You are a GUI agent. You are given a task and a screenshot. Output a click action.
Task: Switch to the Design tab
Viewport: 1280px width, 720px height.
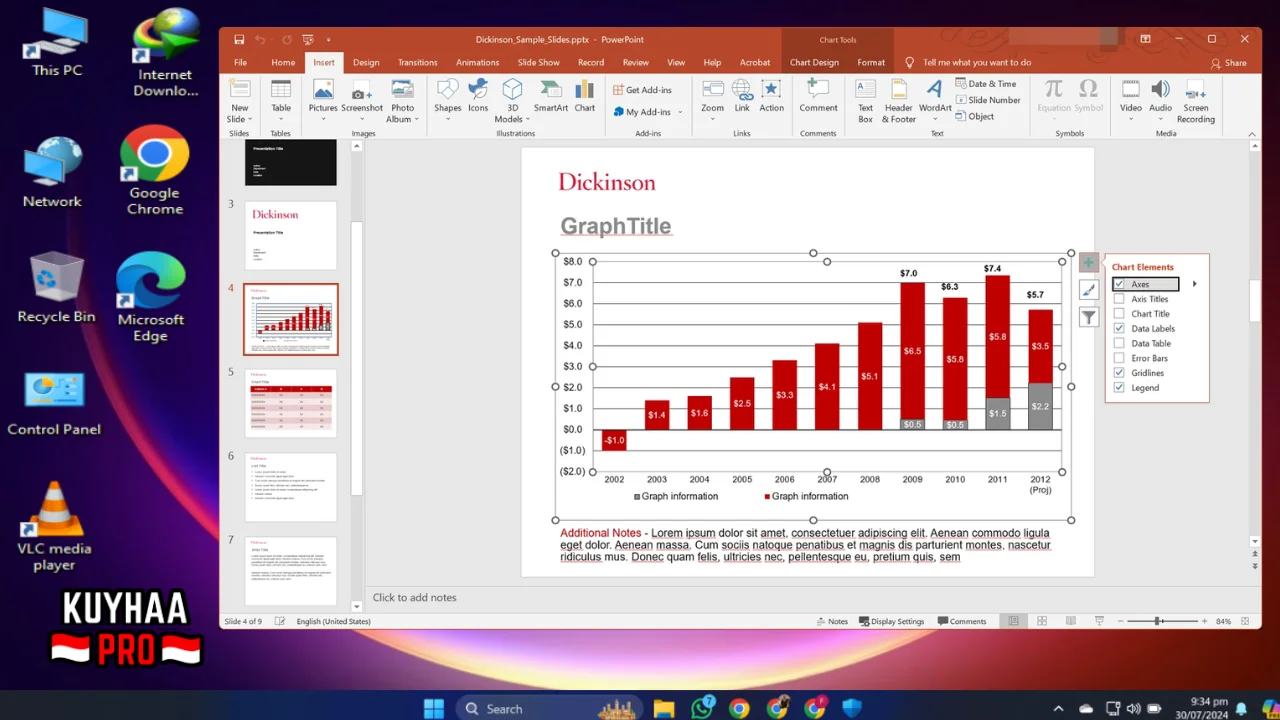366,62
